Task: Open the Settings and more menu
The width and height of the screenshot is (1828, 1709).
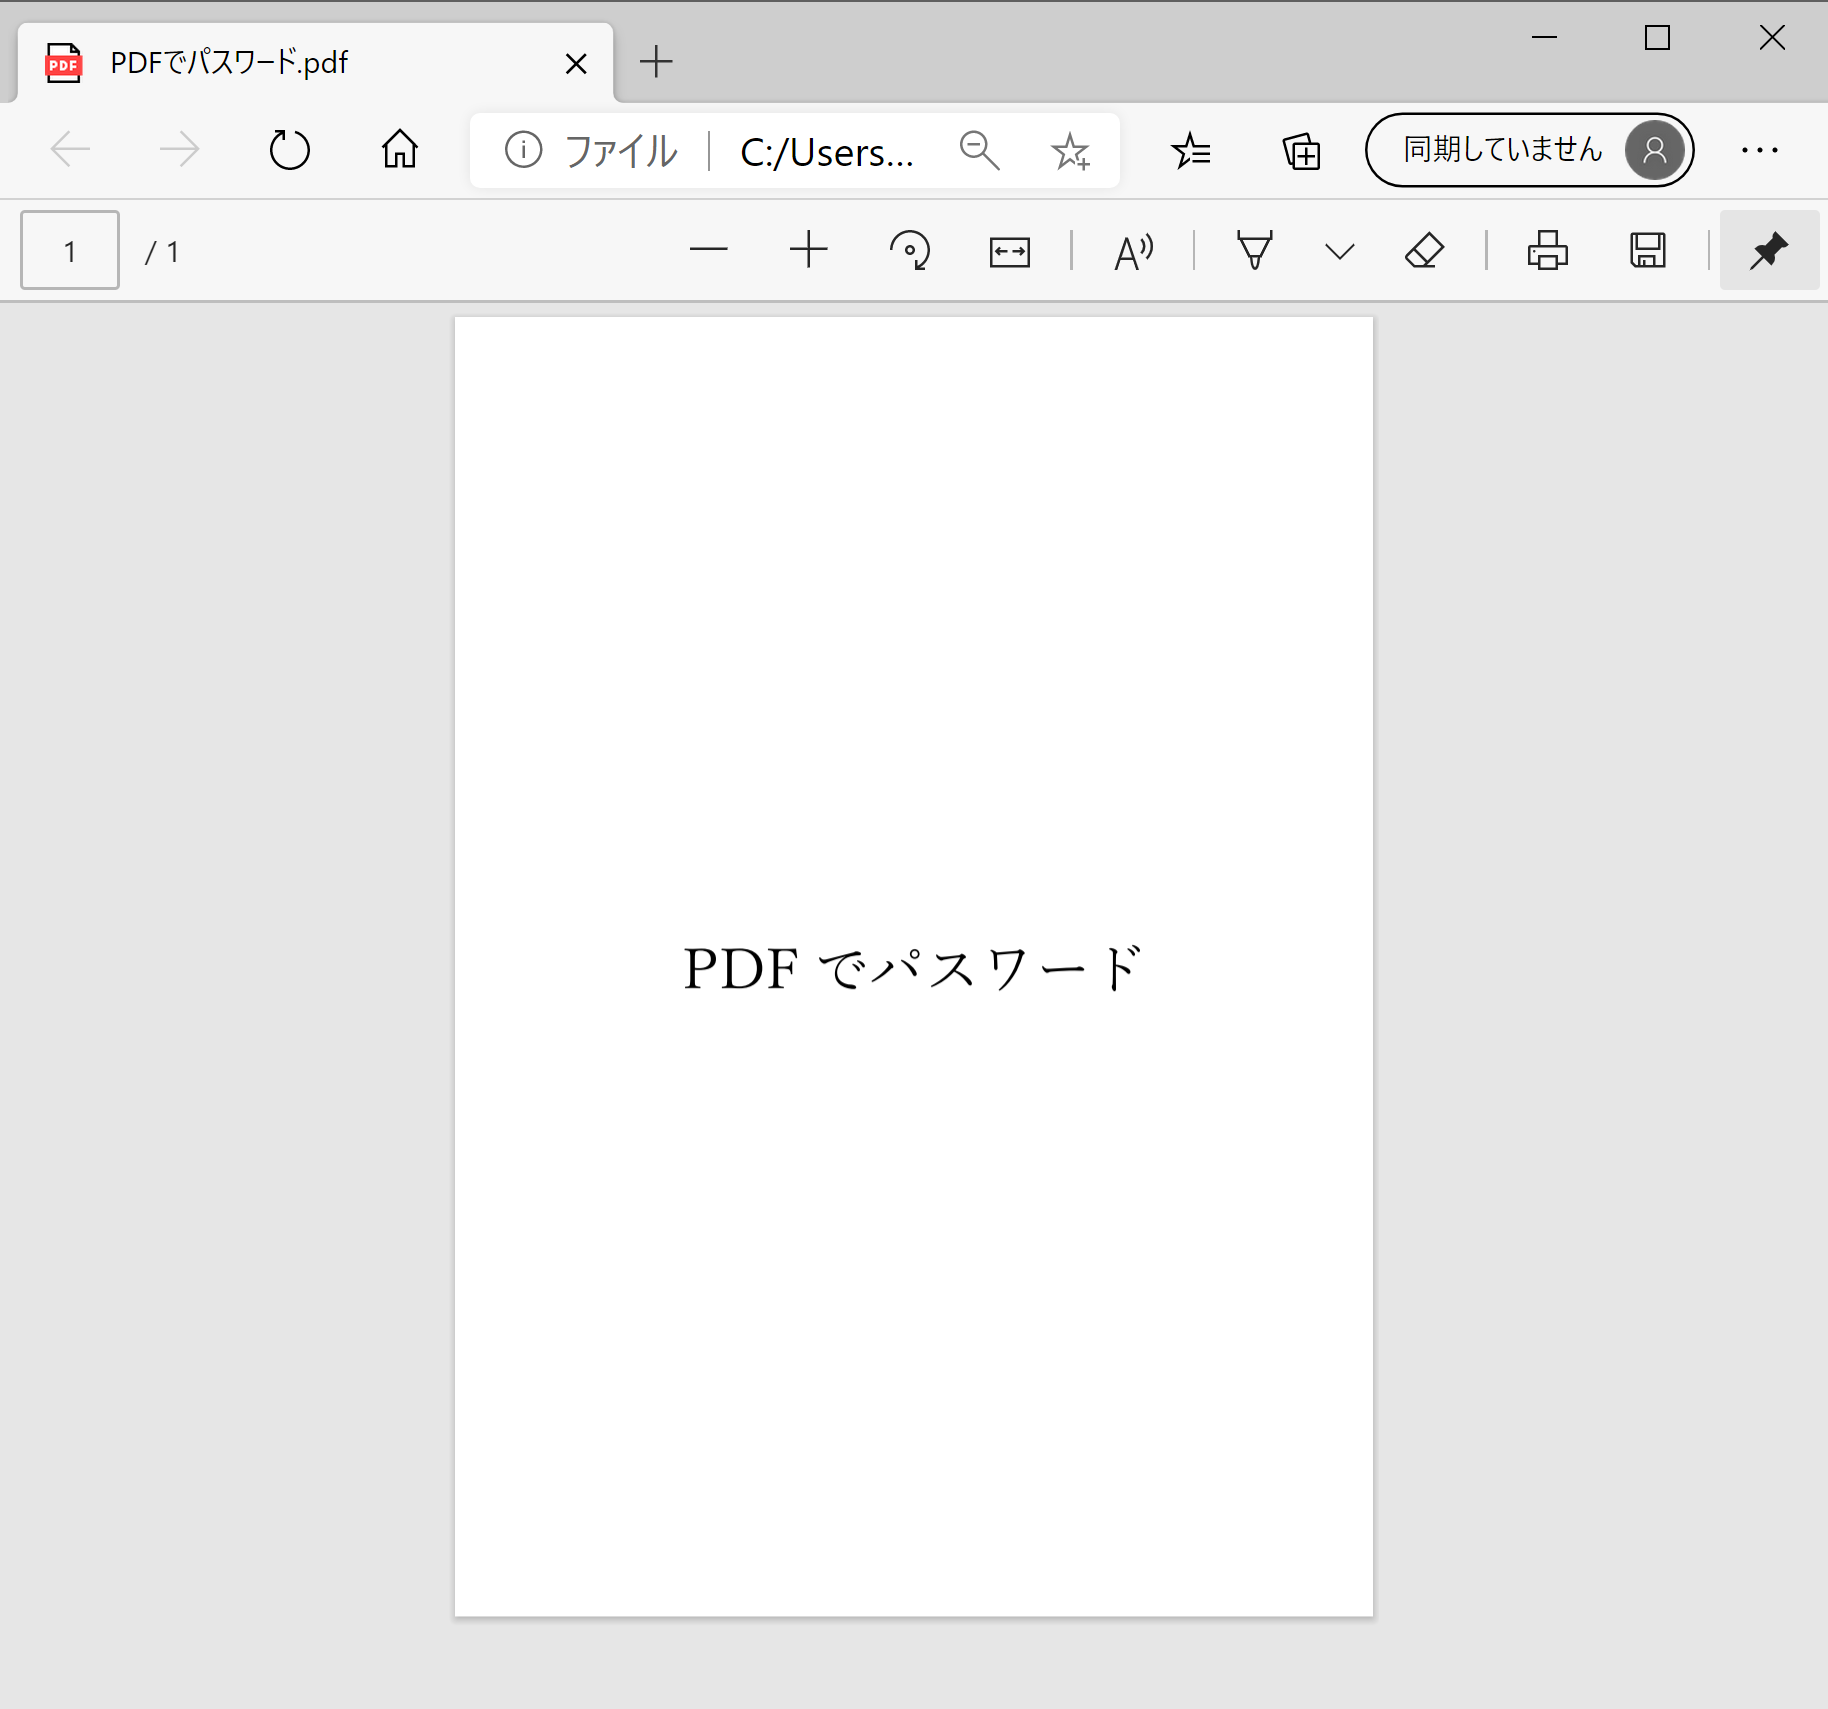Action: pyautogui.click(x=1761, y=151)
